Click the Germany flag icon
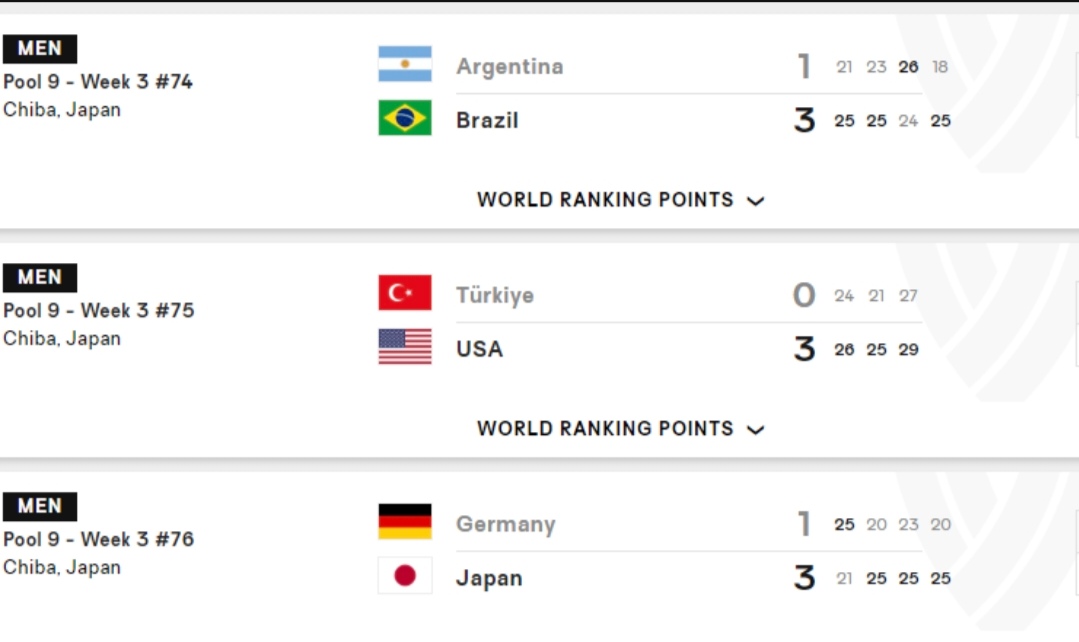This screenshot has width=1079, height=642. [x=405, y=522]
